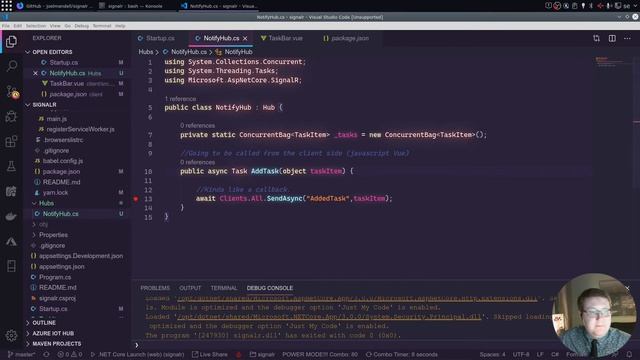640x360 pixels.
Task: Click the master branch in status bar
Action: [21, 354]
